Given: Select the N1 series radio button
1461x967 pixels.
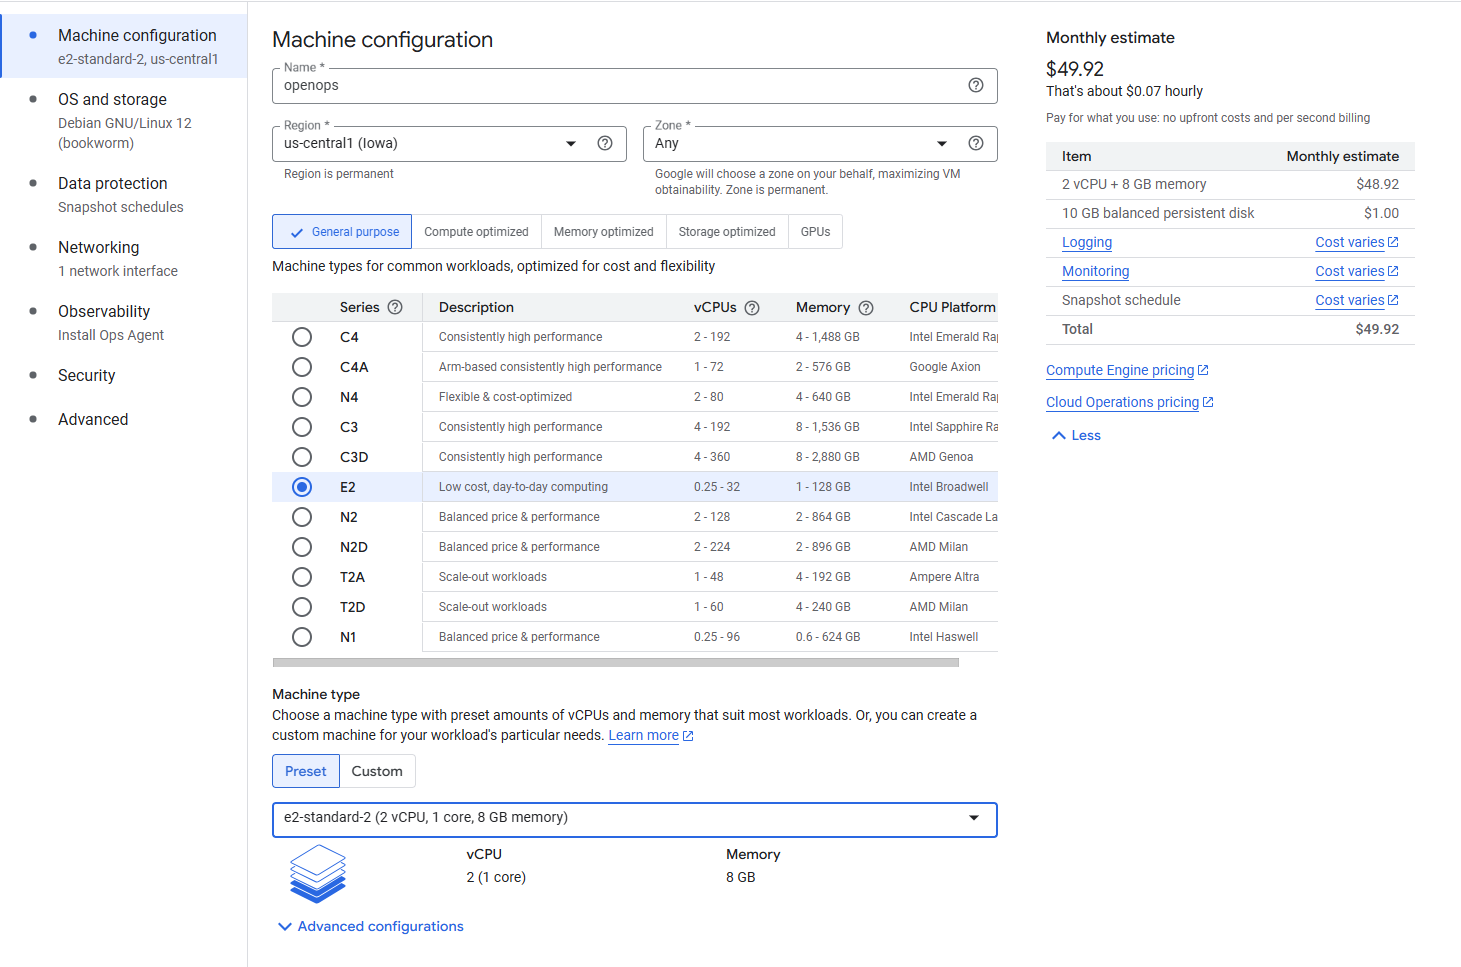Looking at the screenshot, I should (302, 637).
